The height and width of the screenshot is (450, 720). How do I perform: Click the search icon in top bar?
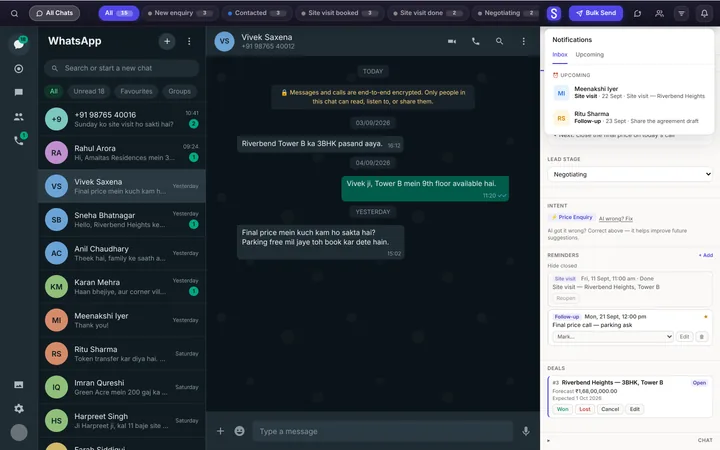(14, 13)
